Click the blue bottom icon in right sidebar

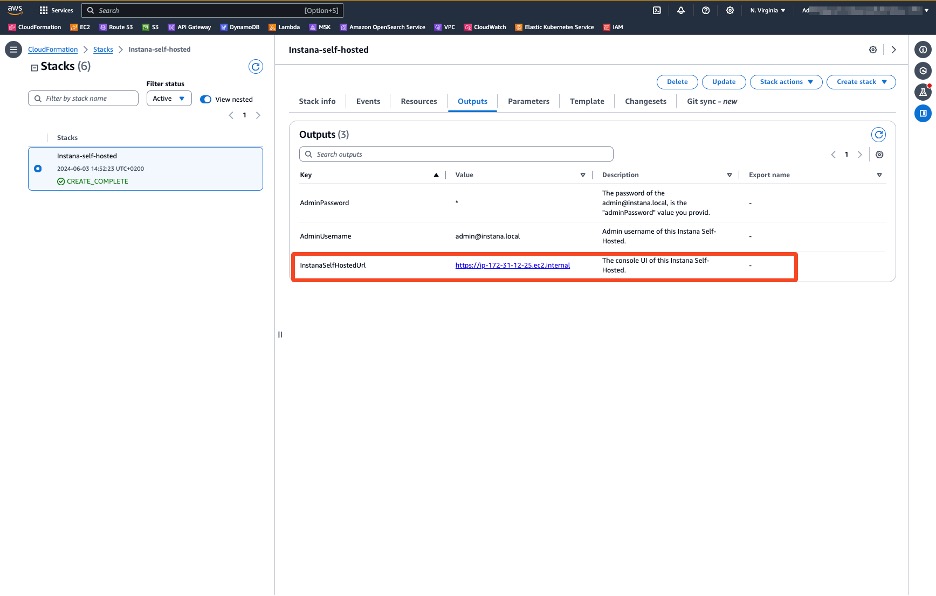[x=923, y=113]
